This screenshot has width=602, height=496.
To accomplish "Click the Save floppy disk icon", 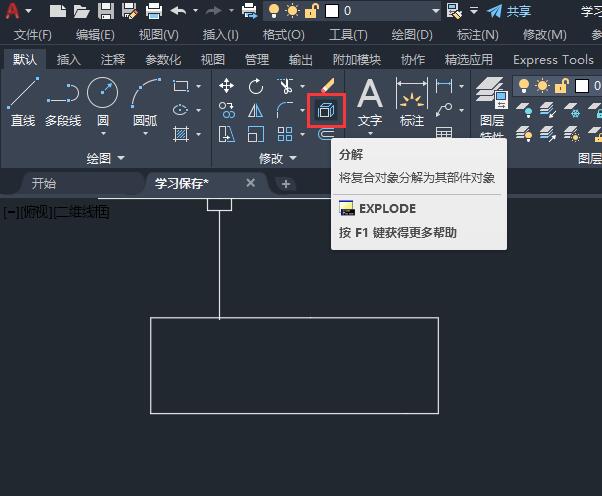I will point(106,11).
